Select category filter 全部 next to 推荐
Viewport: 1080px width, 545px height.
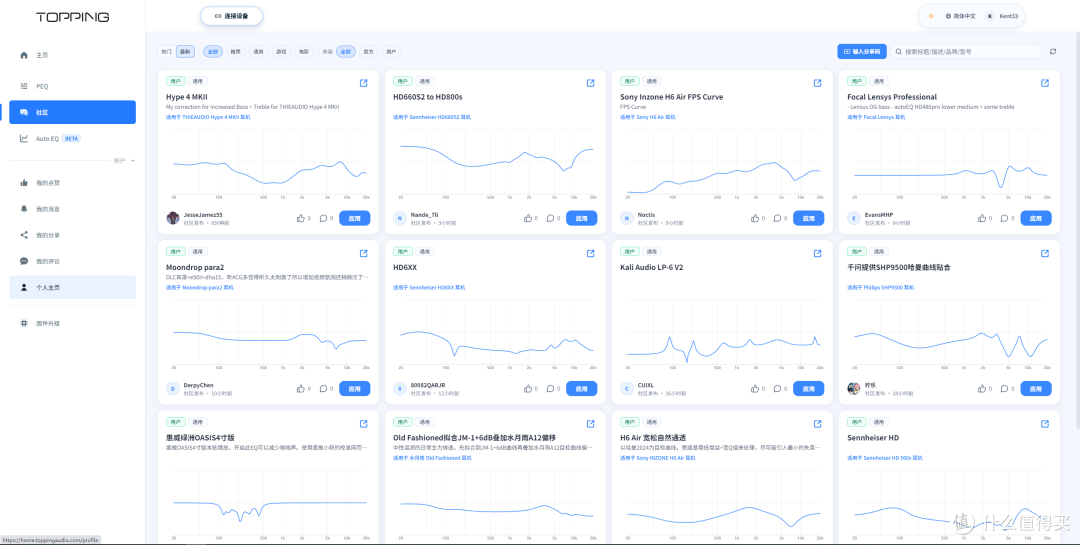point(213,52)
